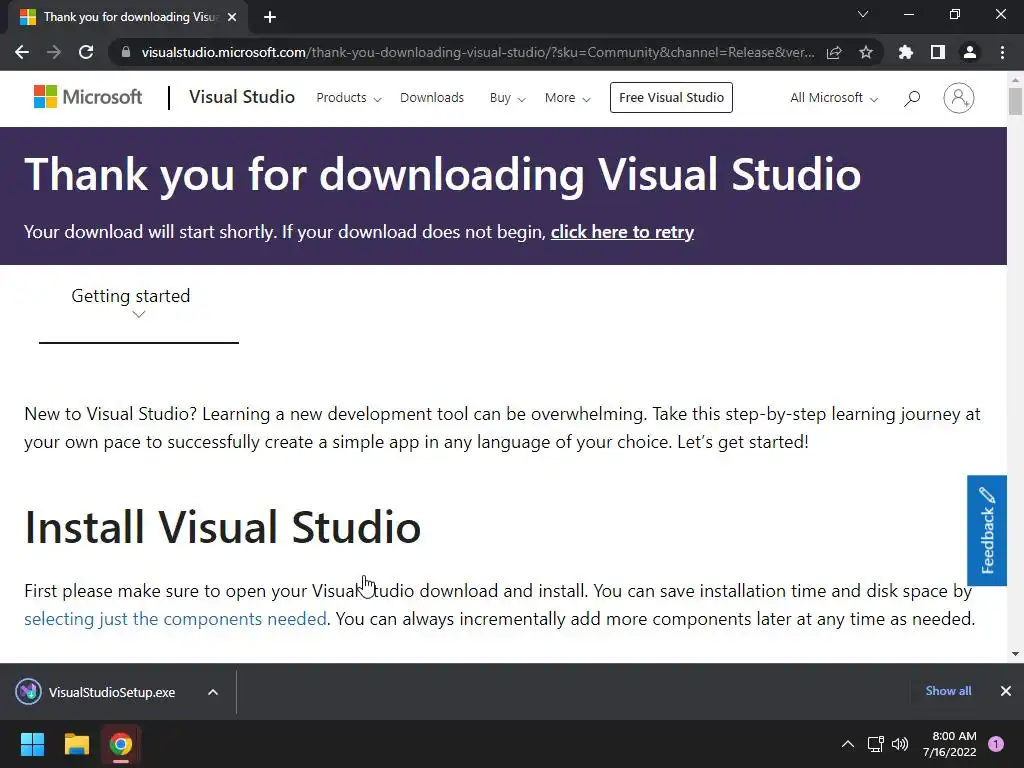Bookmark this page with the star icon
This screenshot has height=768, width=1024.
point(866,52)
